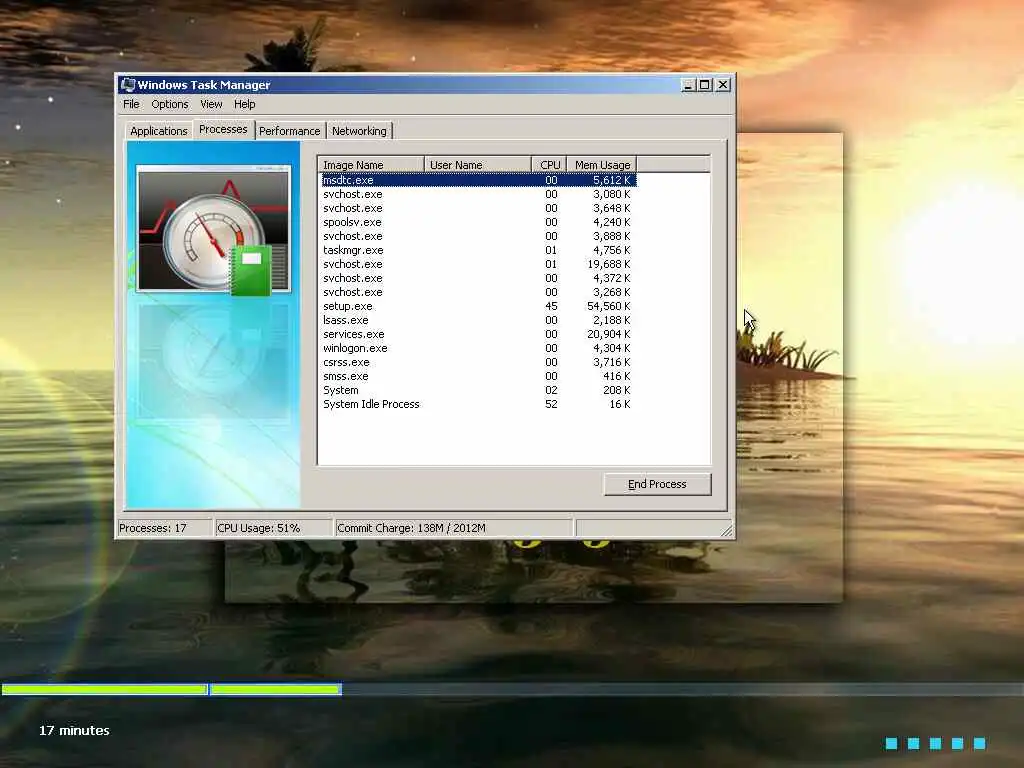Click the green setup progress bar
This screenshot has height=768, width=1024.
[171, 689]
